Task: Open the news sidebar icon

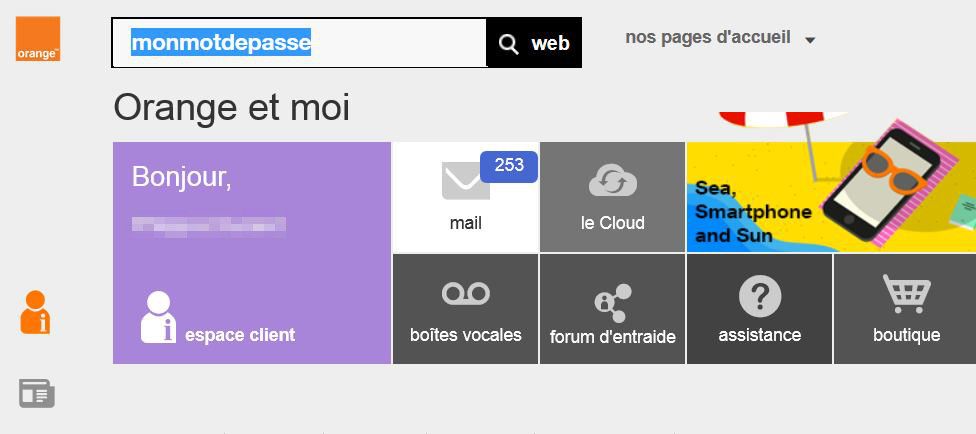Action: [37, 393]
